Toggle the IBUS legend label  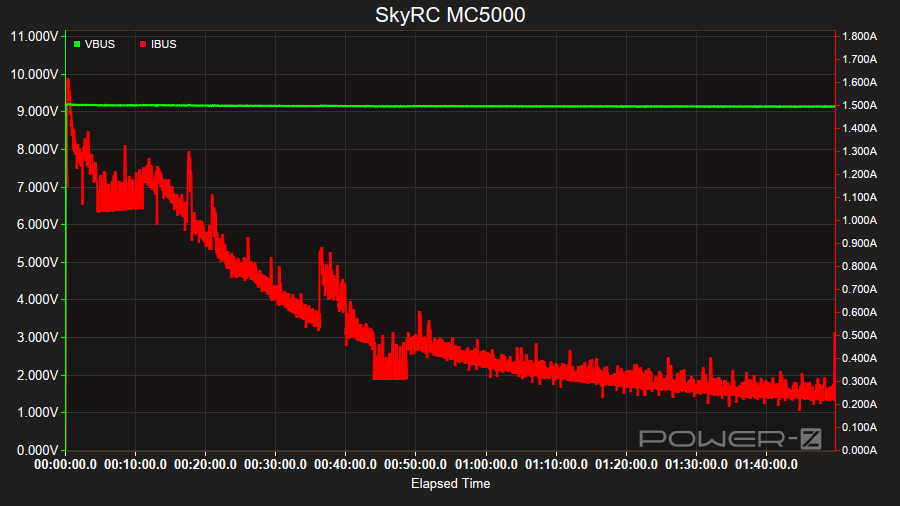[164, 44]
